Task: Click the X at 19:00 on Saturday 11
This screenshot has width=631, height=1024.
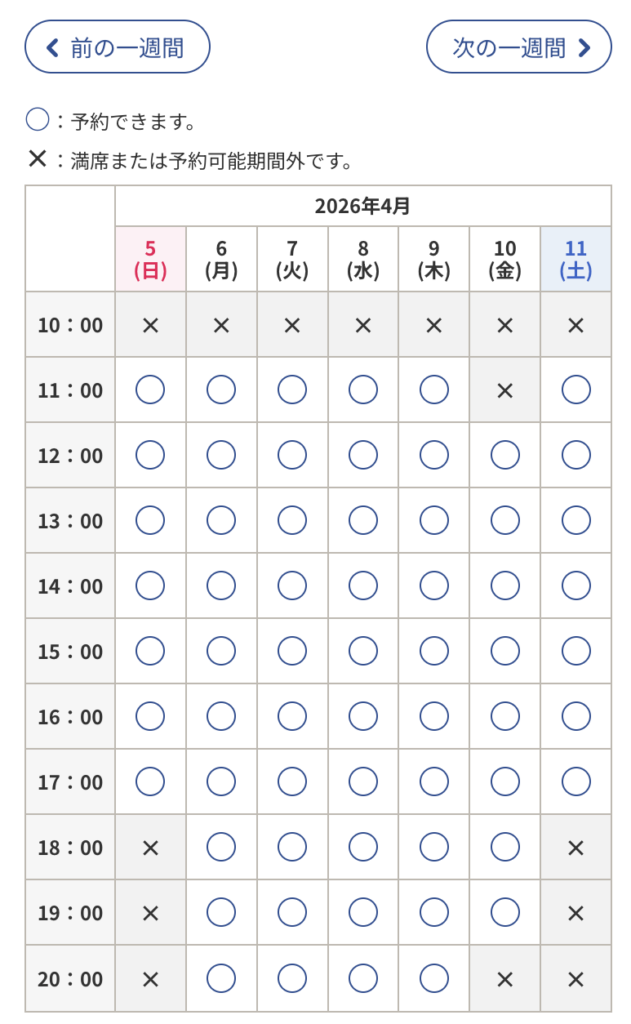Action: coord(576,912)
